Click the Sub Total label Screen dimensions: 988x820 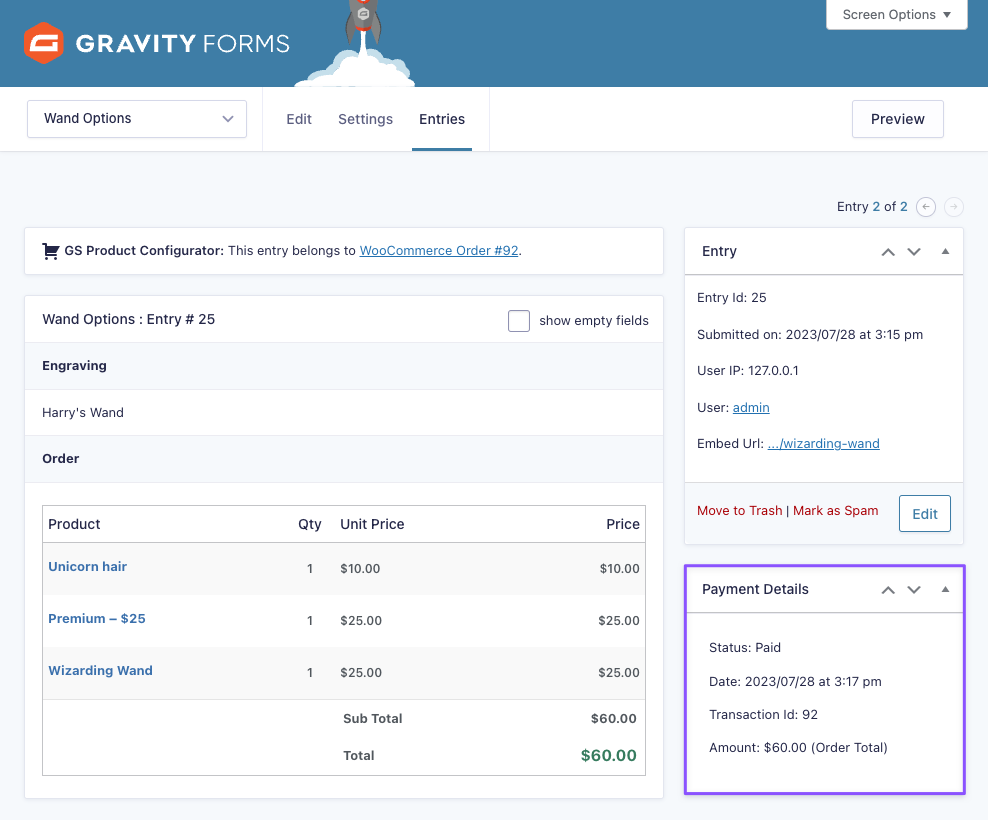click(x=372, y=719)
